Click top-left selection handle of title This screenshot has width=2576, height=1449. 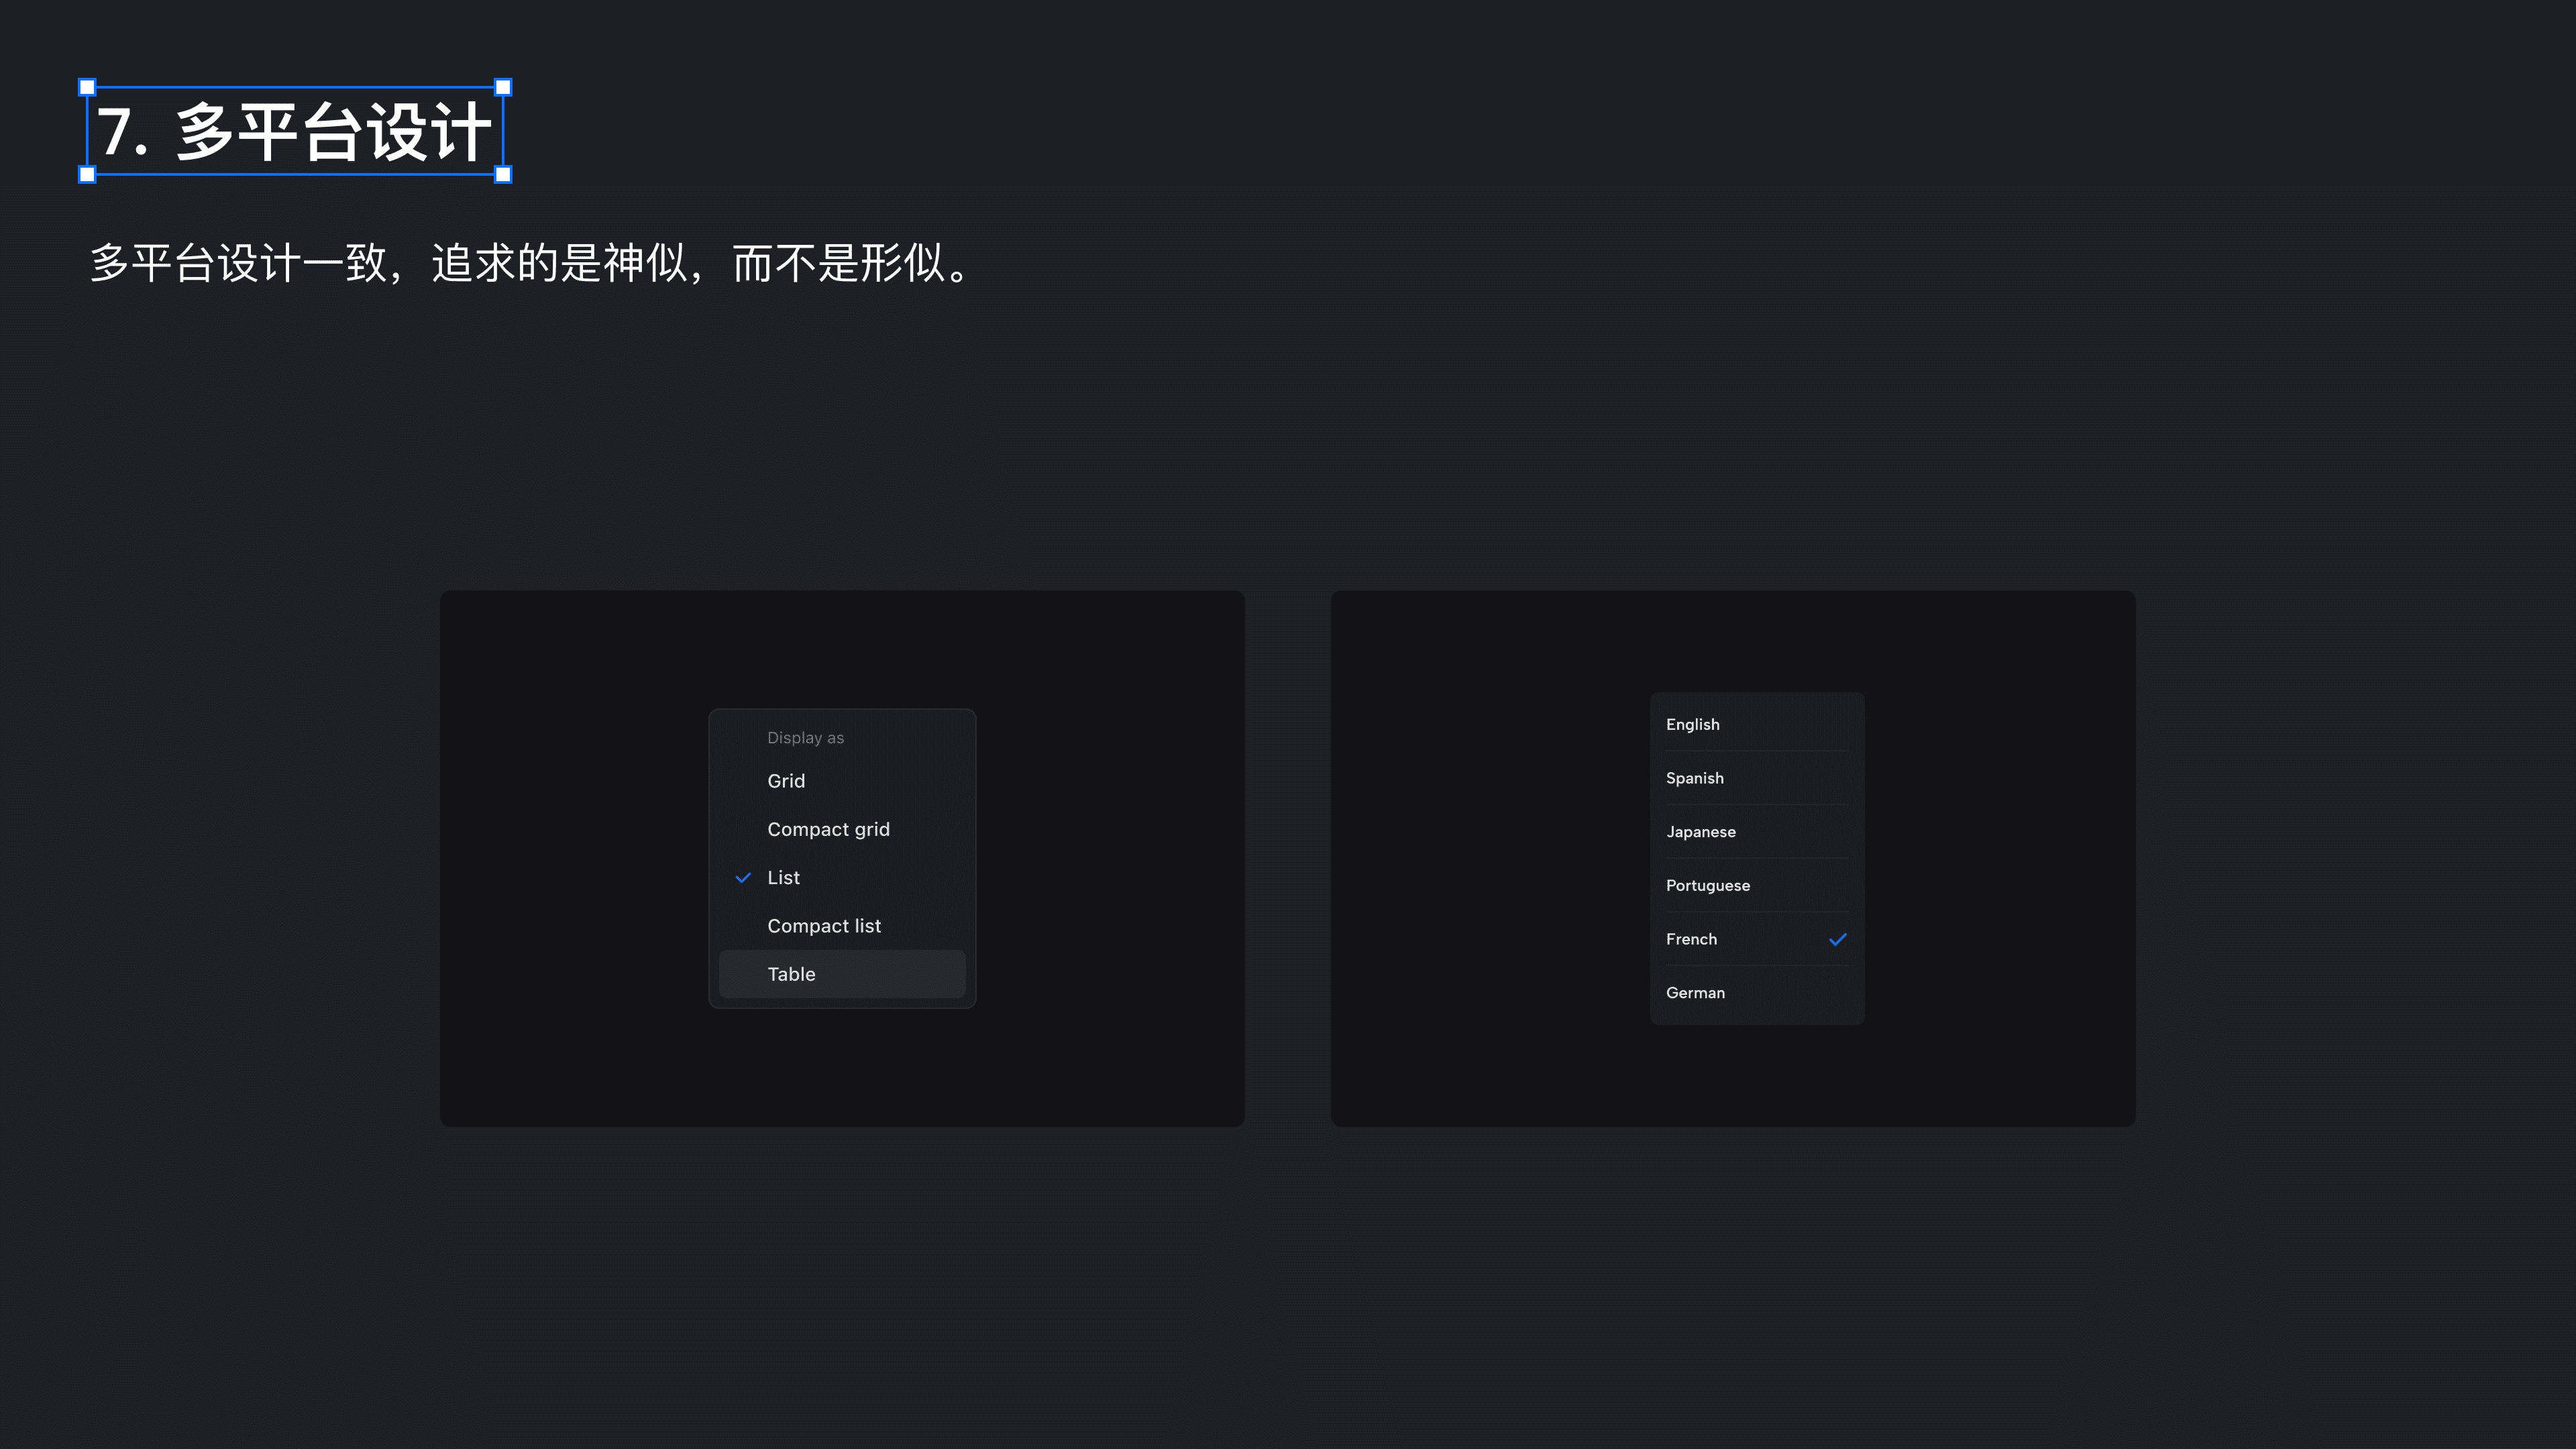click(x=87, y=87)
